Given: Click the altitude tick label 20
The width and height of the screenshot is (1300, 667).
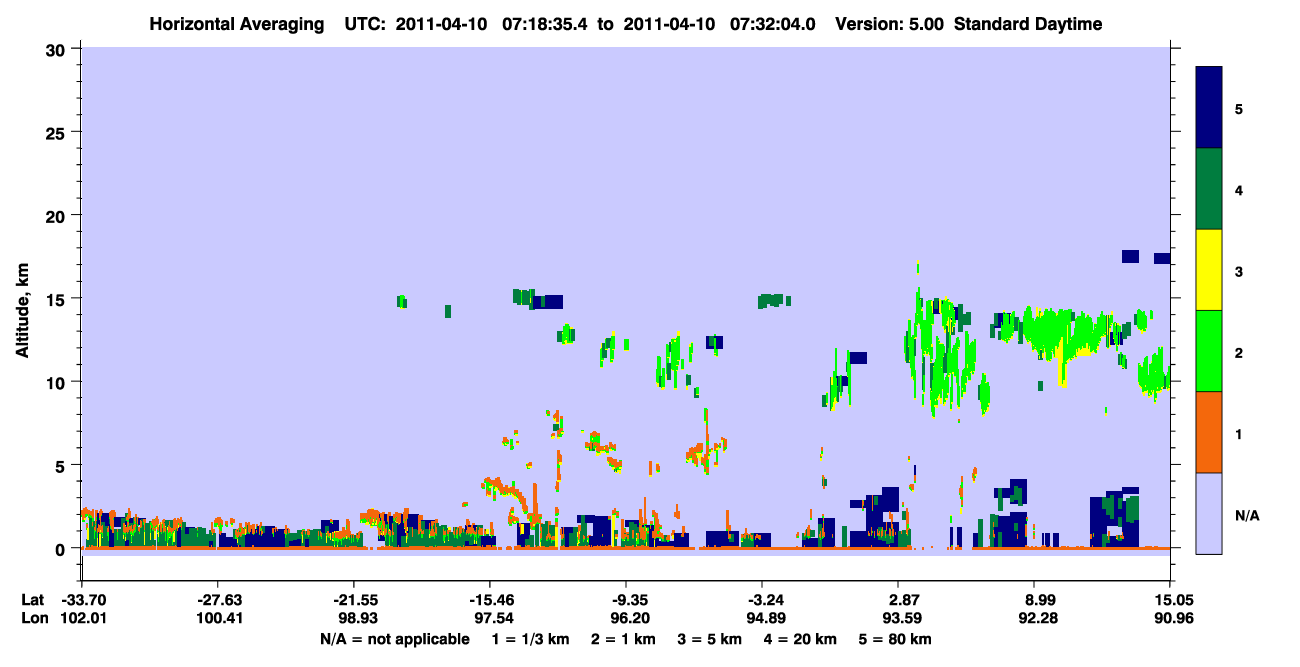Looking at the screenshot, I should pos(58,215).
